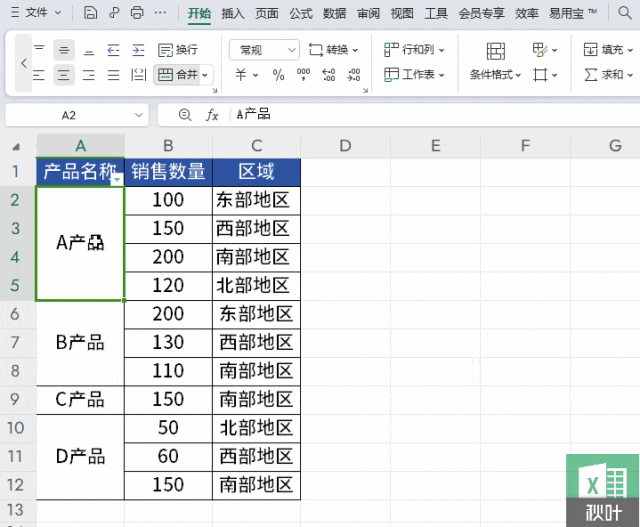Align text to the right
This screenshot has height=527, width=640.
click(x=89, y=75)
